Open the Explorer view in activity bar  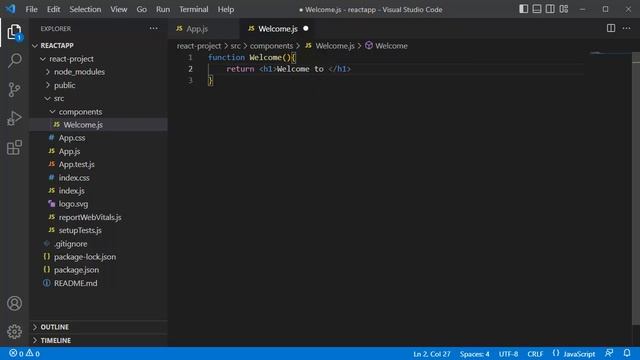(x=14, y=32)
